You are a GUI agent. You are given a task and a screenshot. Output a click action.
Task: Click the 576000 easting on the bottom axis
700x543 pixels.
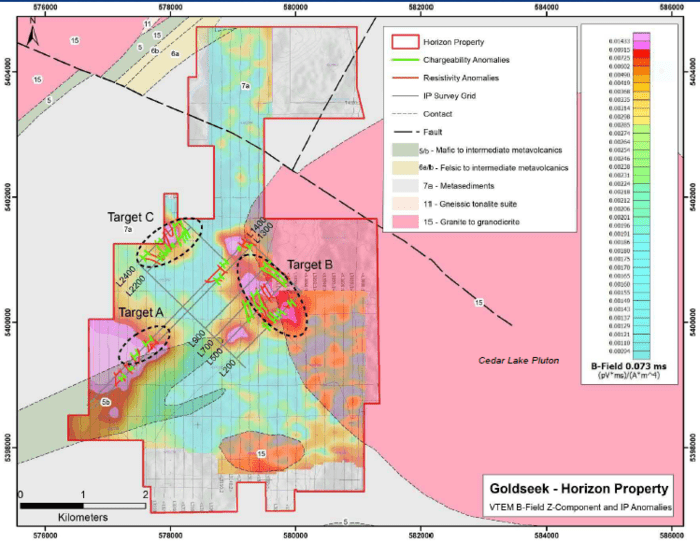(x=45, y=535)
